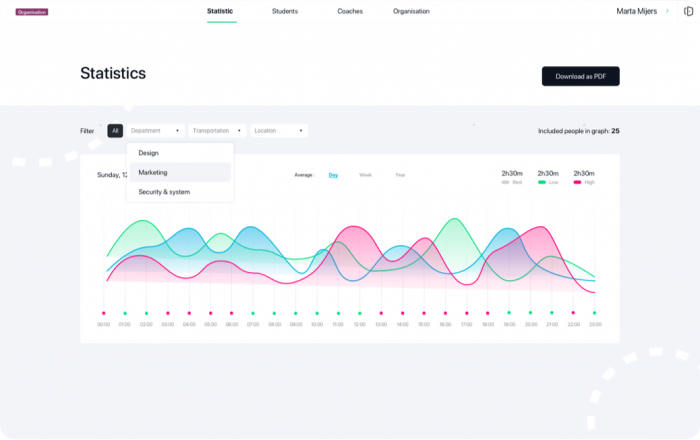
Task: Switch to the Statistic tab
Action: click(220, 11)
